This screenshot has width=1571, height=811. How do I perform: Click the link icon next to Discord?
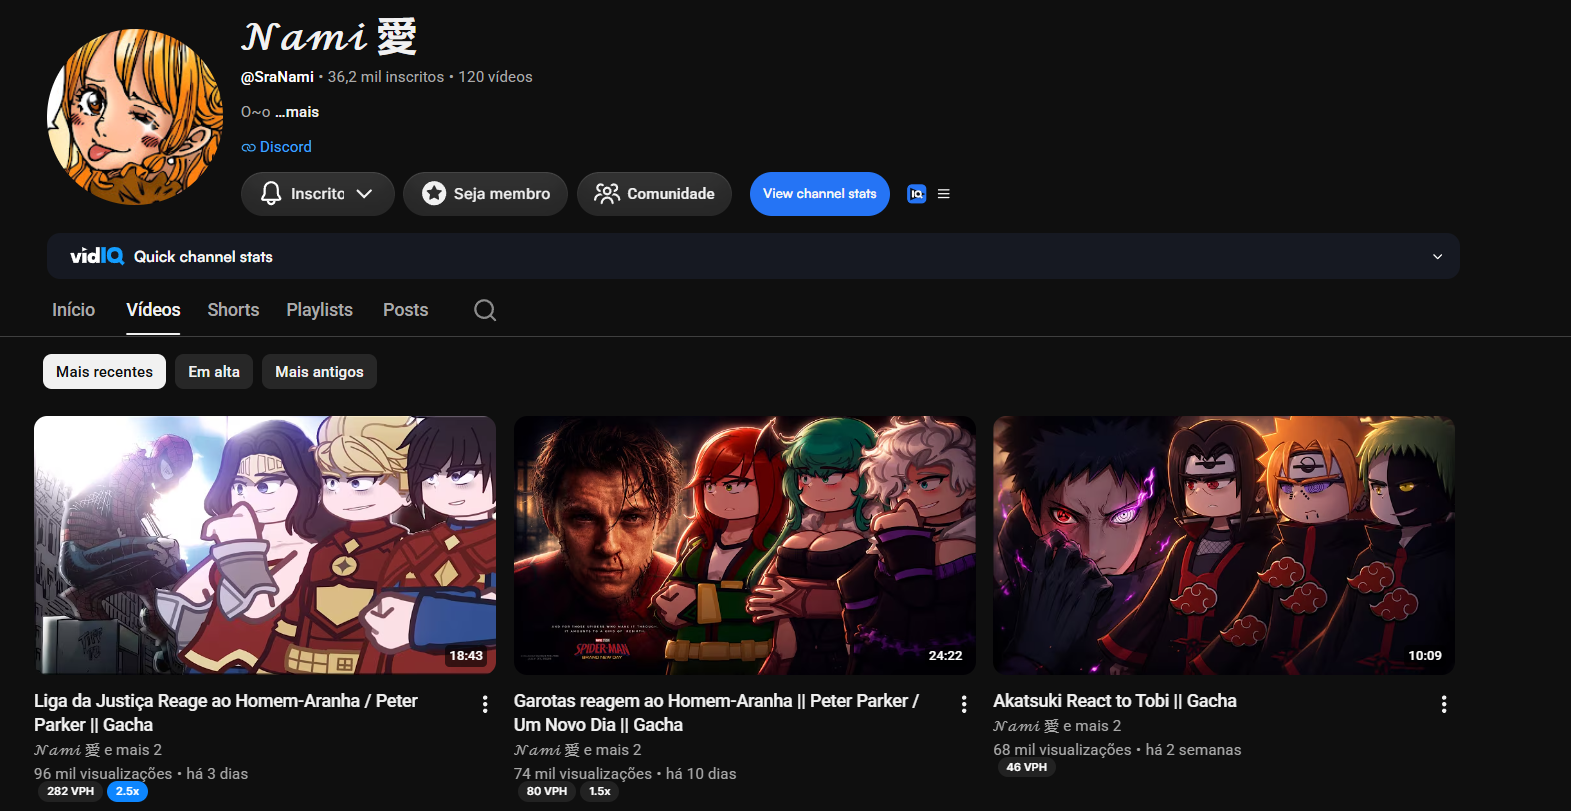coord(248,147)
